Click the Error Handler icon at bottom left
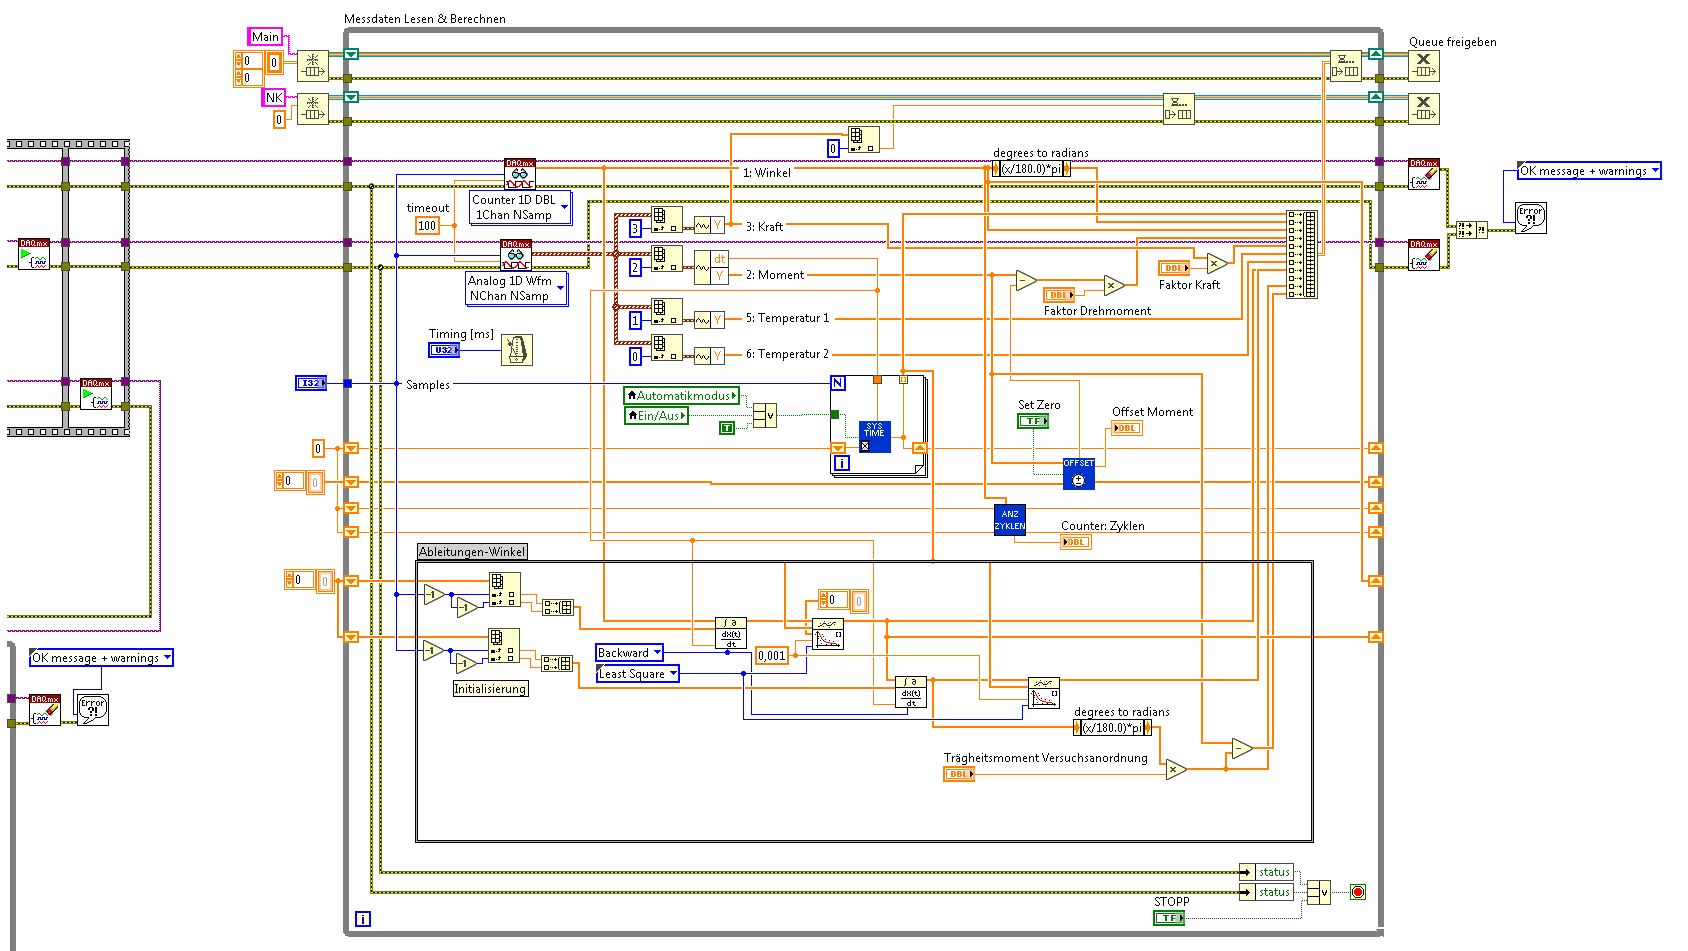The height and width of the screenshot is (951, 1688). pyautogui.click(x=91, y=708)
